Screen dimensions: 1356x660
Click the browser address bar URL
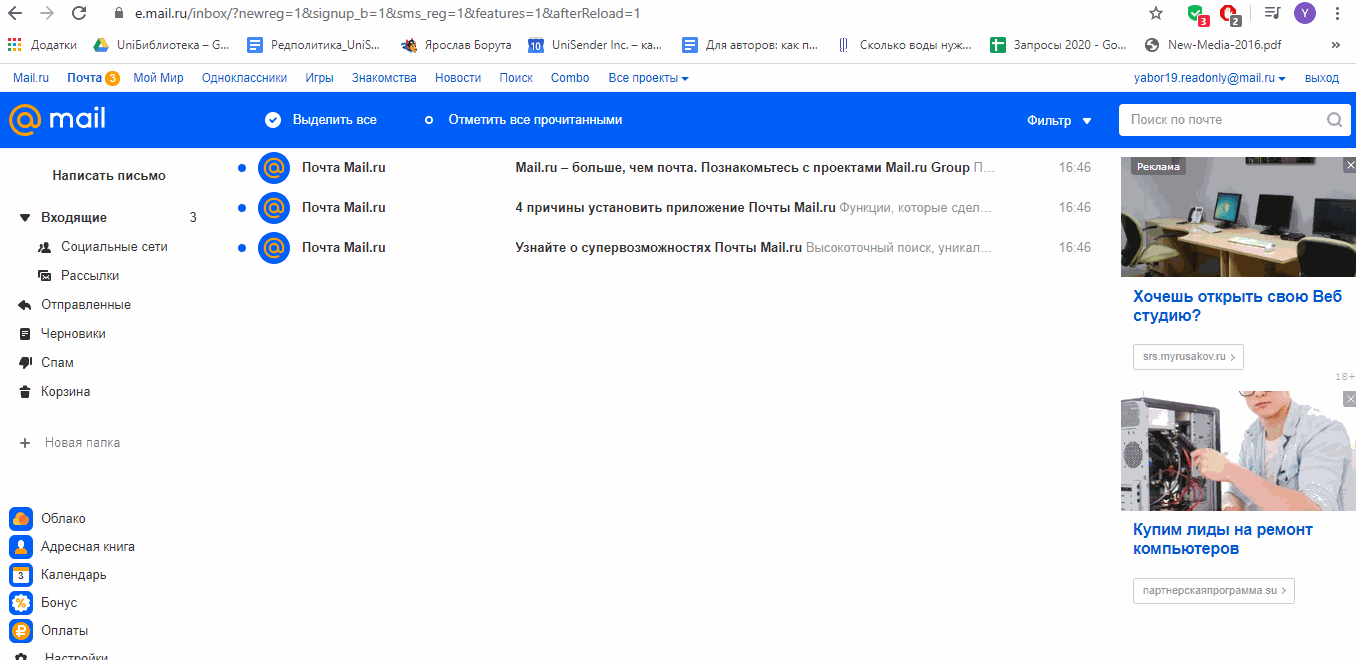(387, 14)
